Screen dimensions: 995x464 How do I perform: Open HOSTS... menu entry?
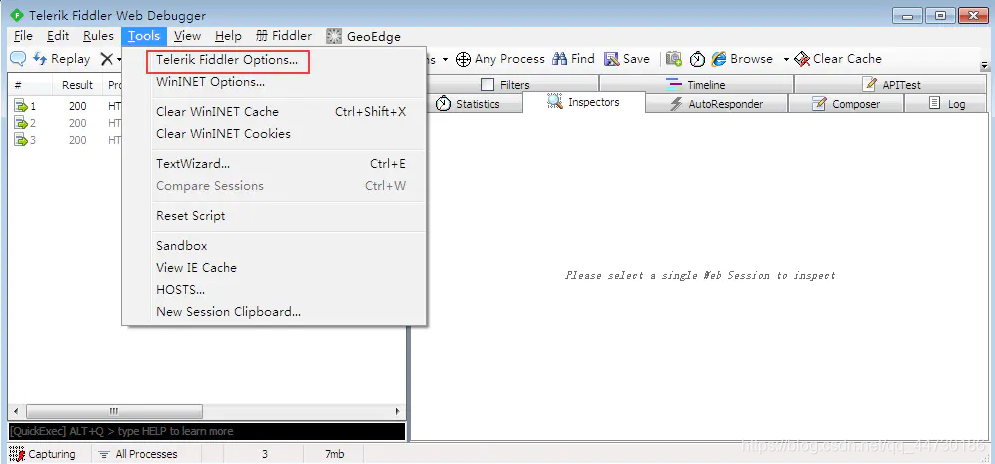pos(274,290)
